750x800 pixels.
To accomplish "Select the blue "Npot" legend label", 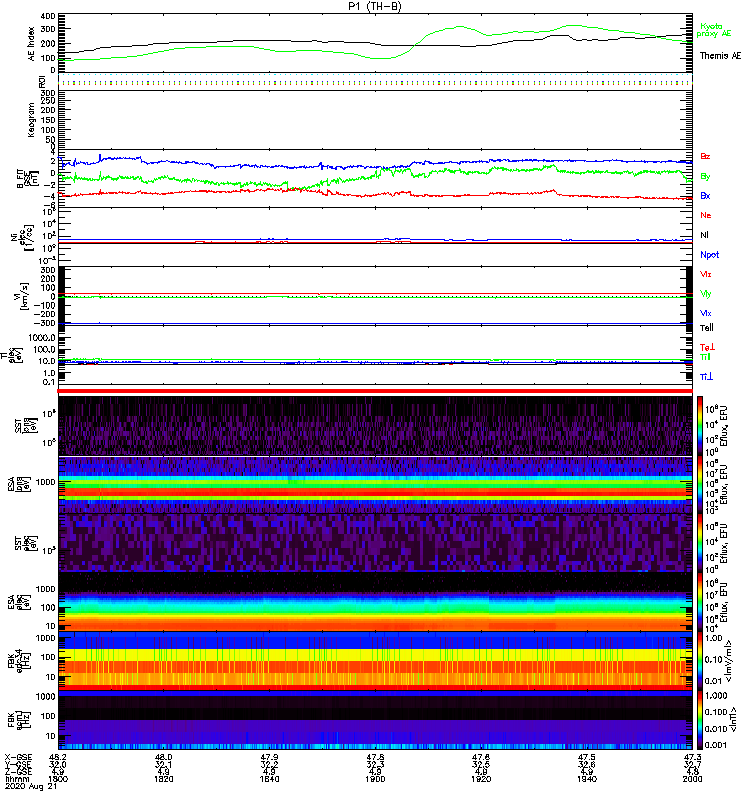I will click(x=710, y=254).
